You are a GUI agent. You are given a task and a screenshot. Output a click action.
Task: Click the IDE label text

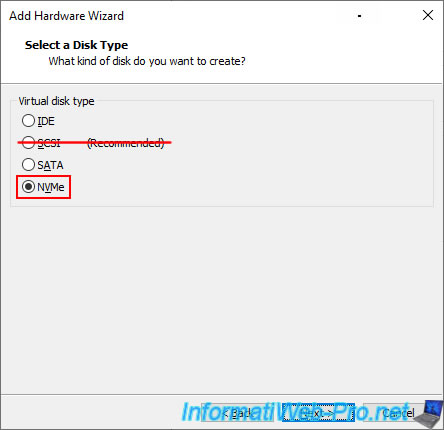[46, 121]
